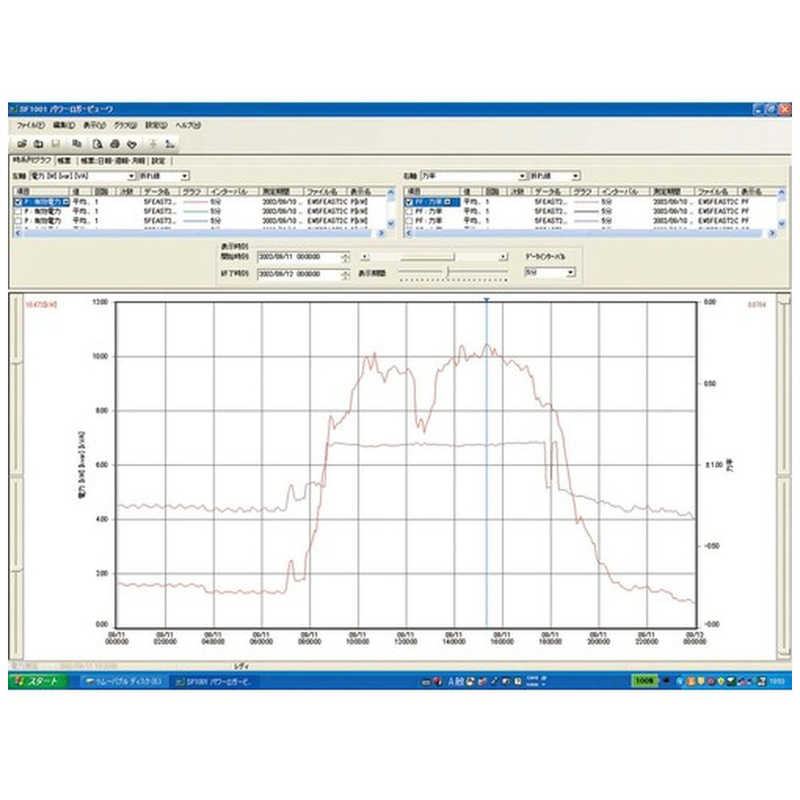The height and width of the screenshot is (800, 800).
Task: Click the toolbar icon right of print
Action: click(x=131, y=144)
